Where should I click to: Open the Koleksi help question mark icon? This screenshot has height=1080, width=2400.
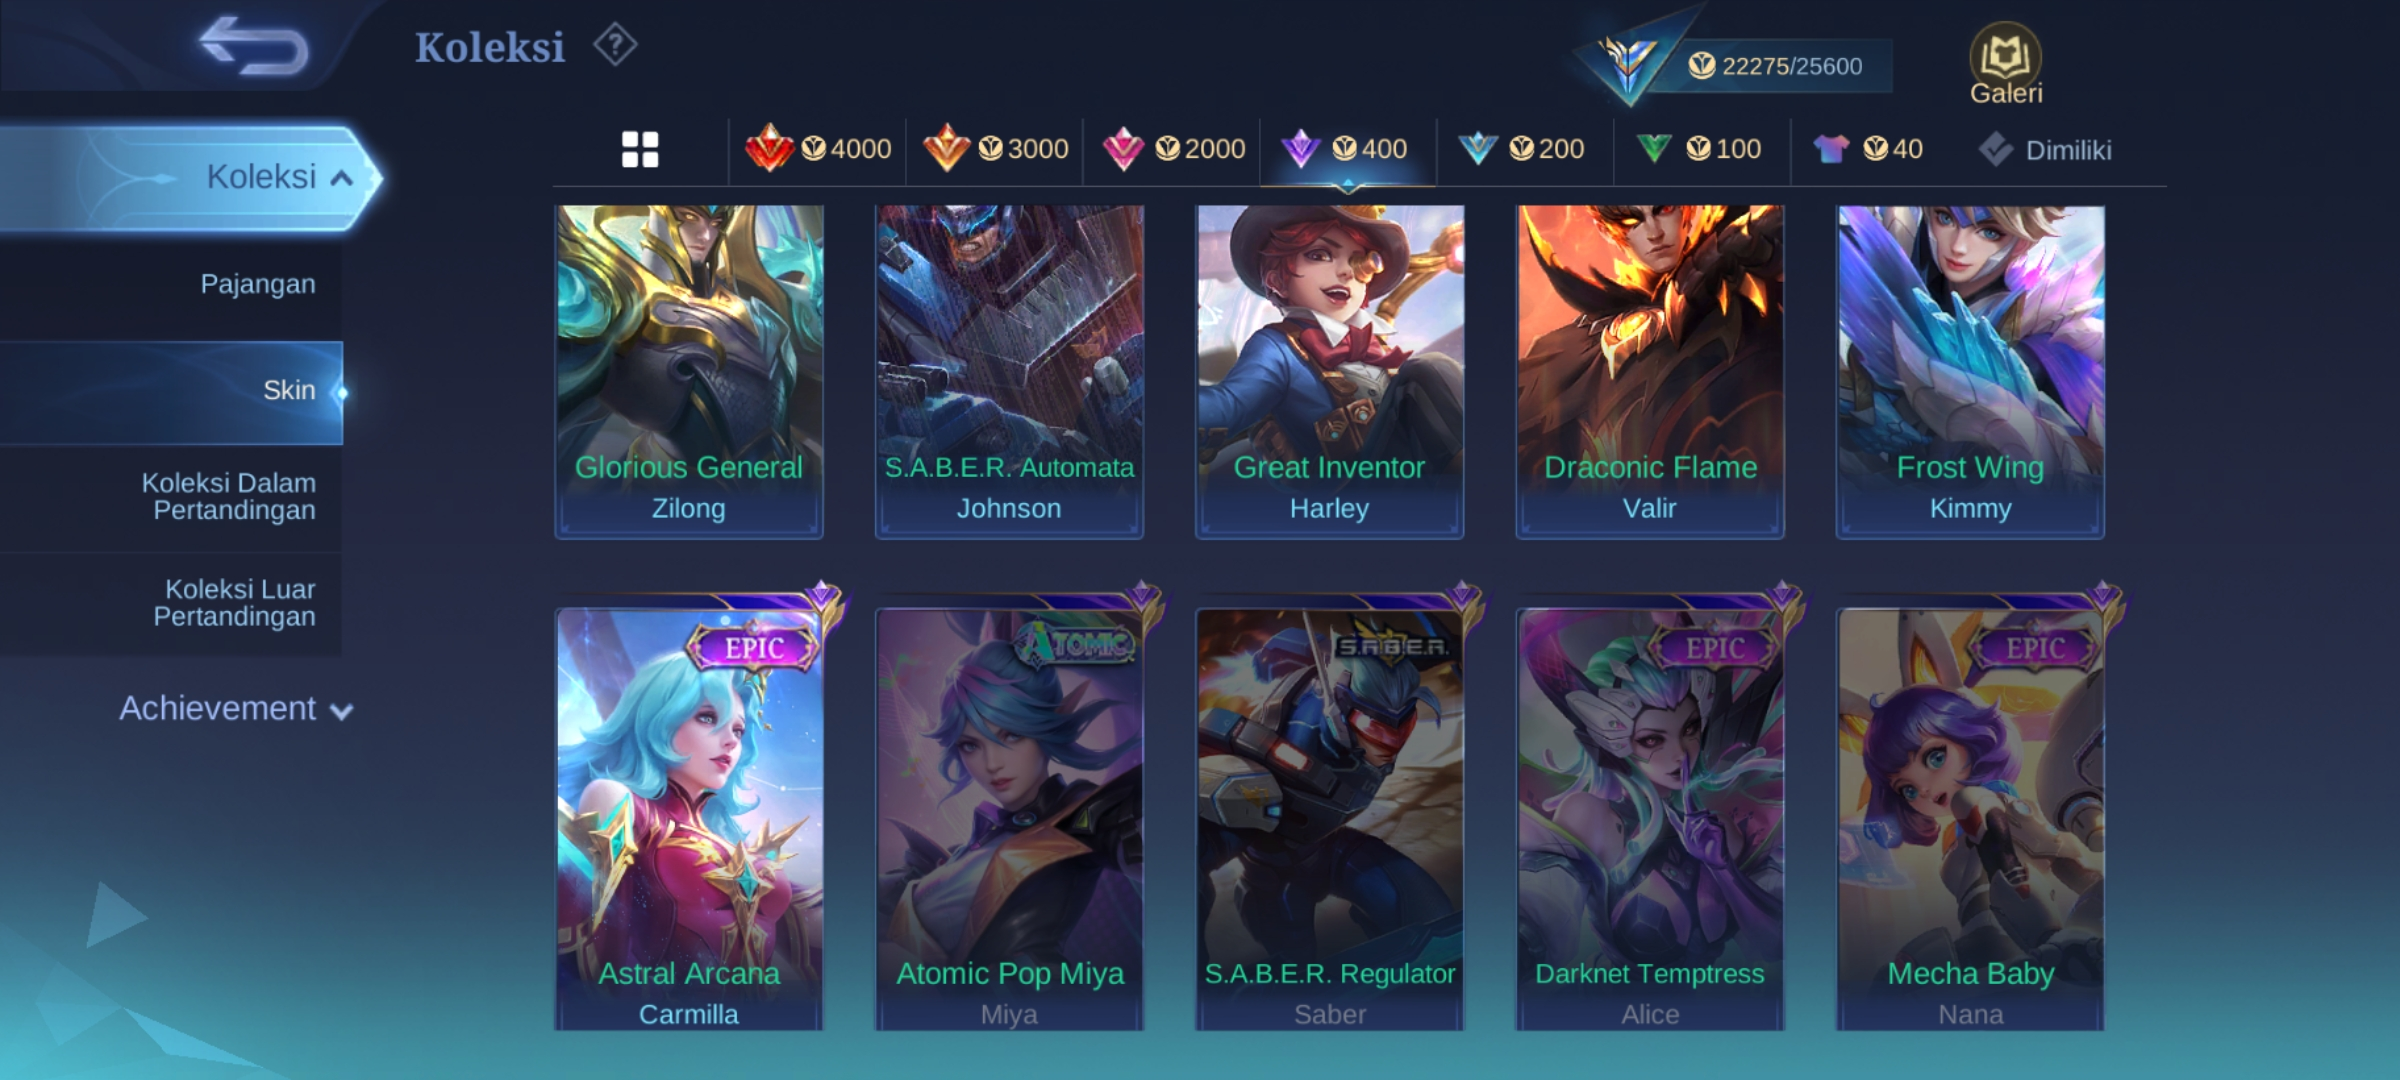(615, 45)
